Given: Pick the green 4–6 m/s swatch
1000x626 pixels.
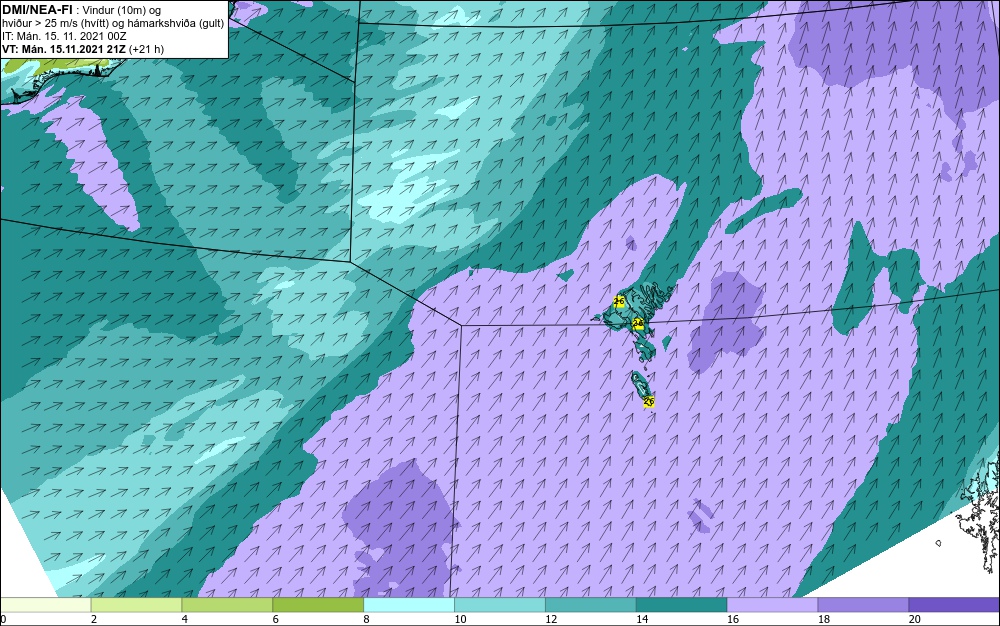Looking at the screenshot, I should (227, 604).
